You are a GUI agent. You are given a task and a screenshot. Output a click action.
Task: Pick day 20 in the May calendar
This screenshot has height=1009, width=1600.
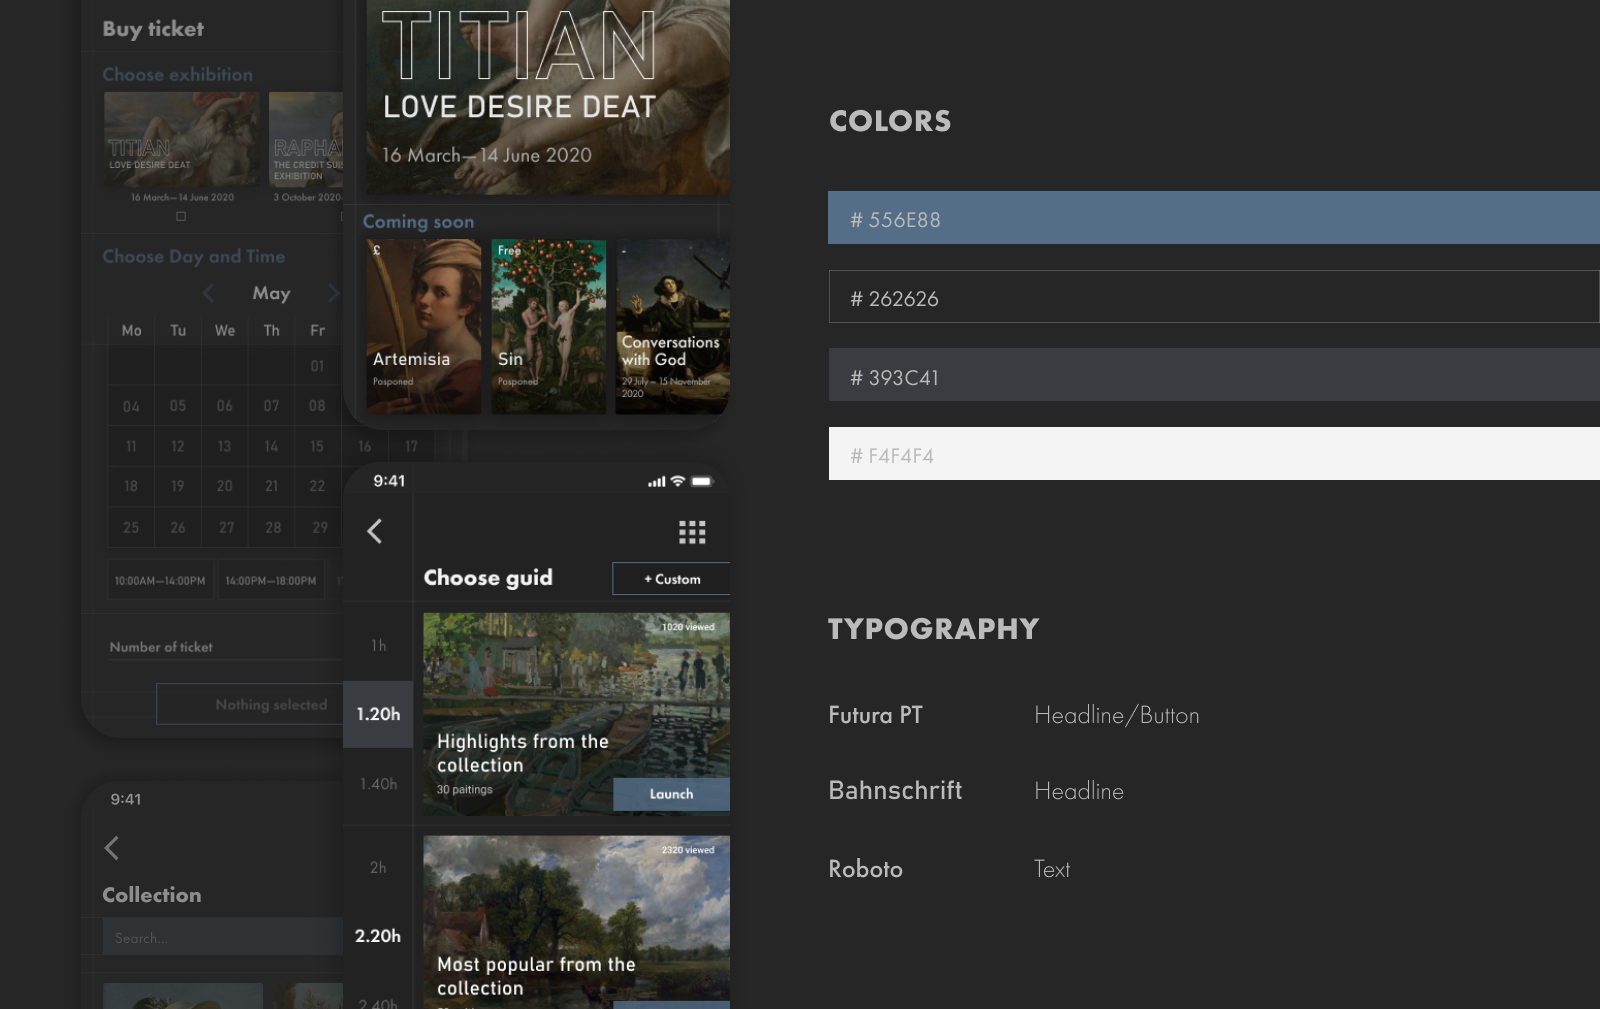[225, 486]
